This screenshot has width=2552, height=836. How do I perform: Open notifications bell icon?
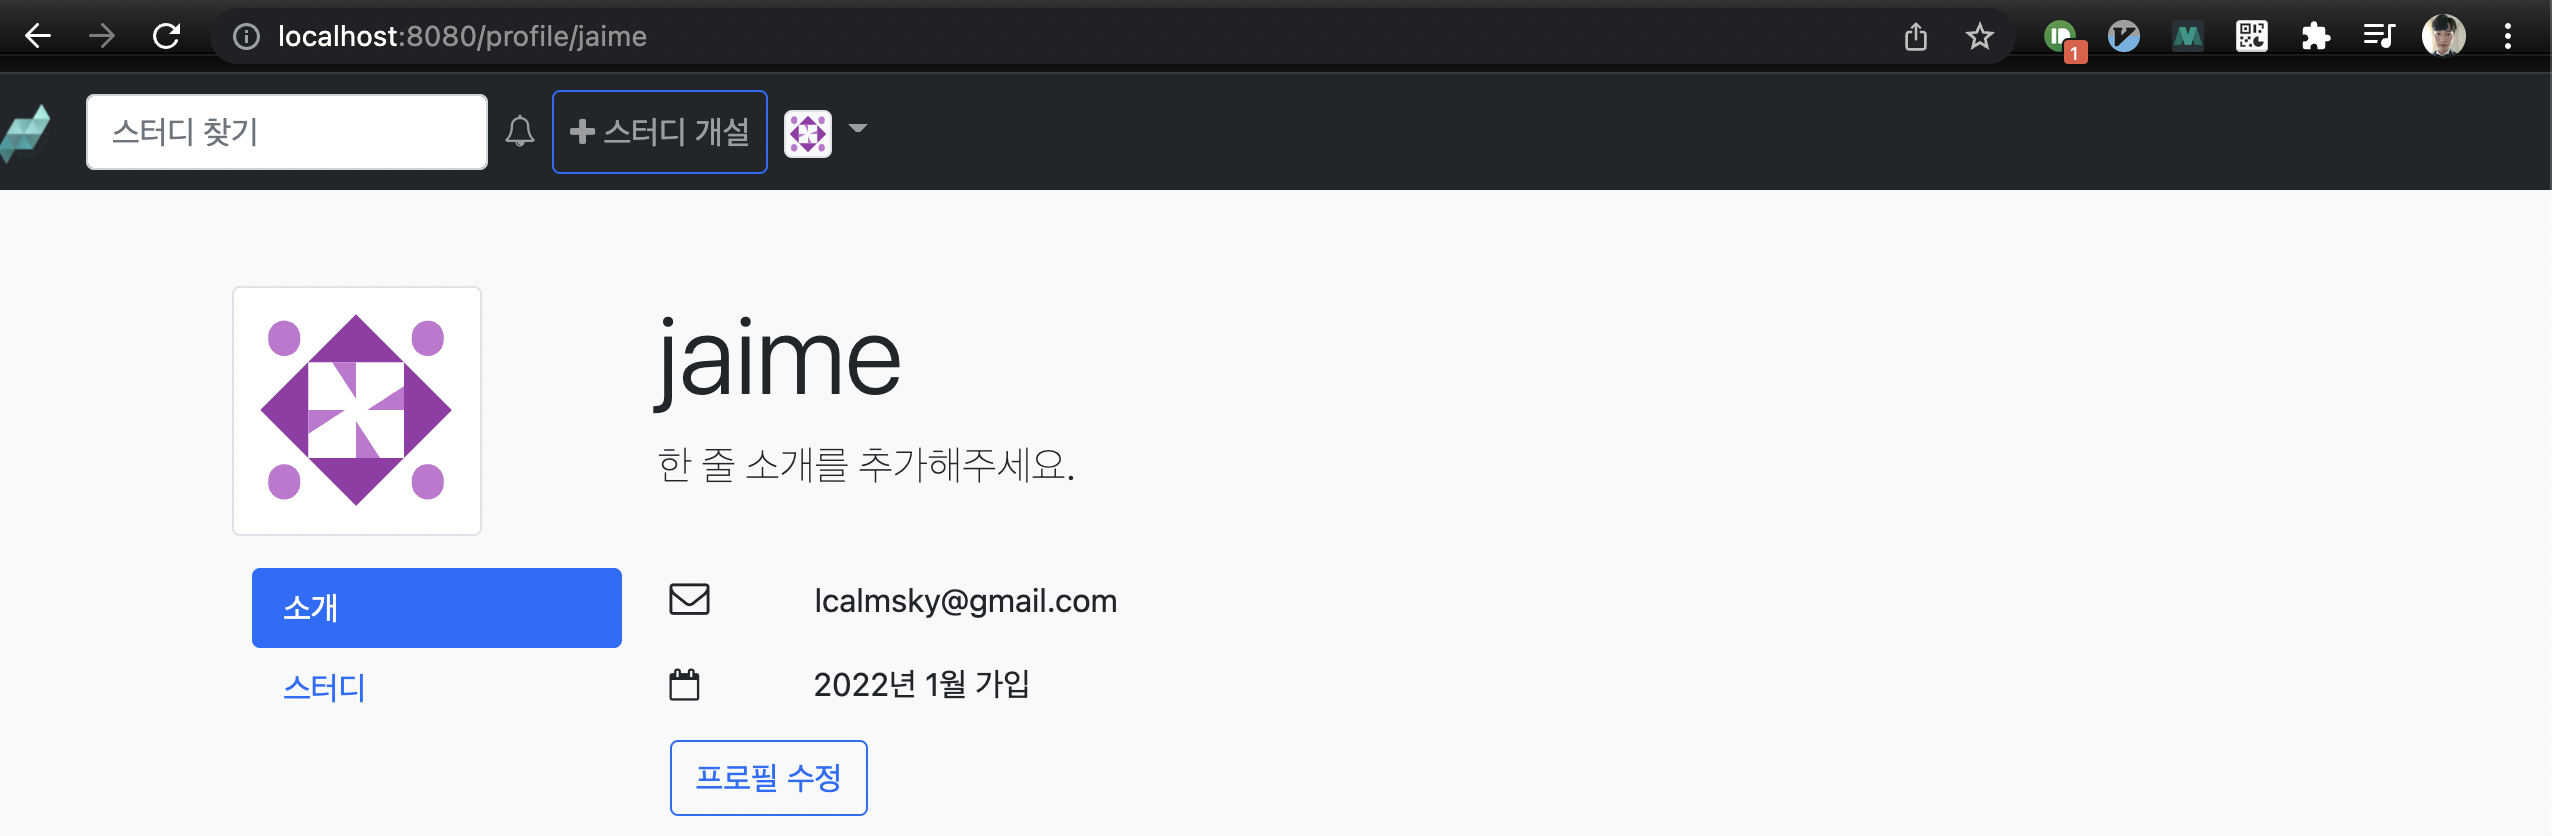coord(520,131)
